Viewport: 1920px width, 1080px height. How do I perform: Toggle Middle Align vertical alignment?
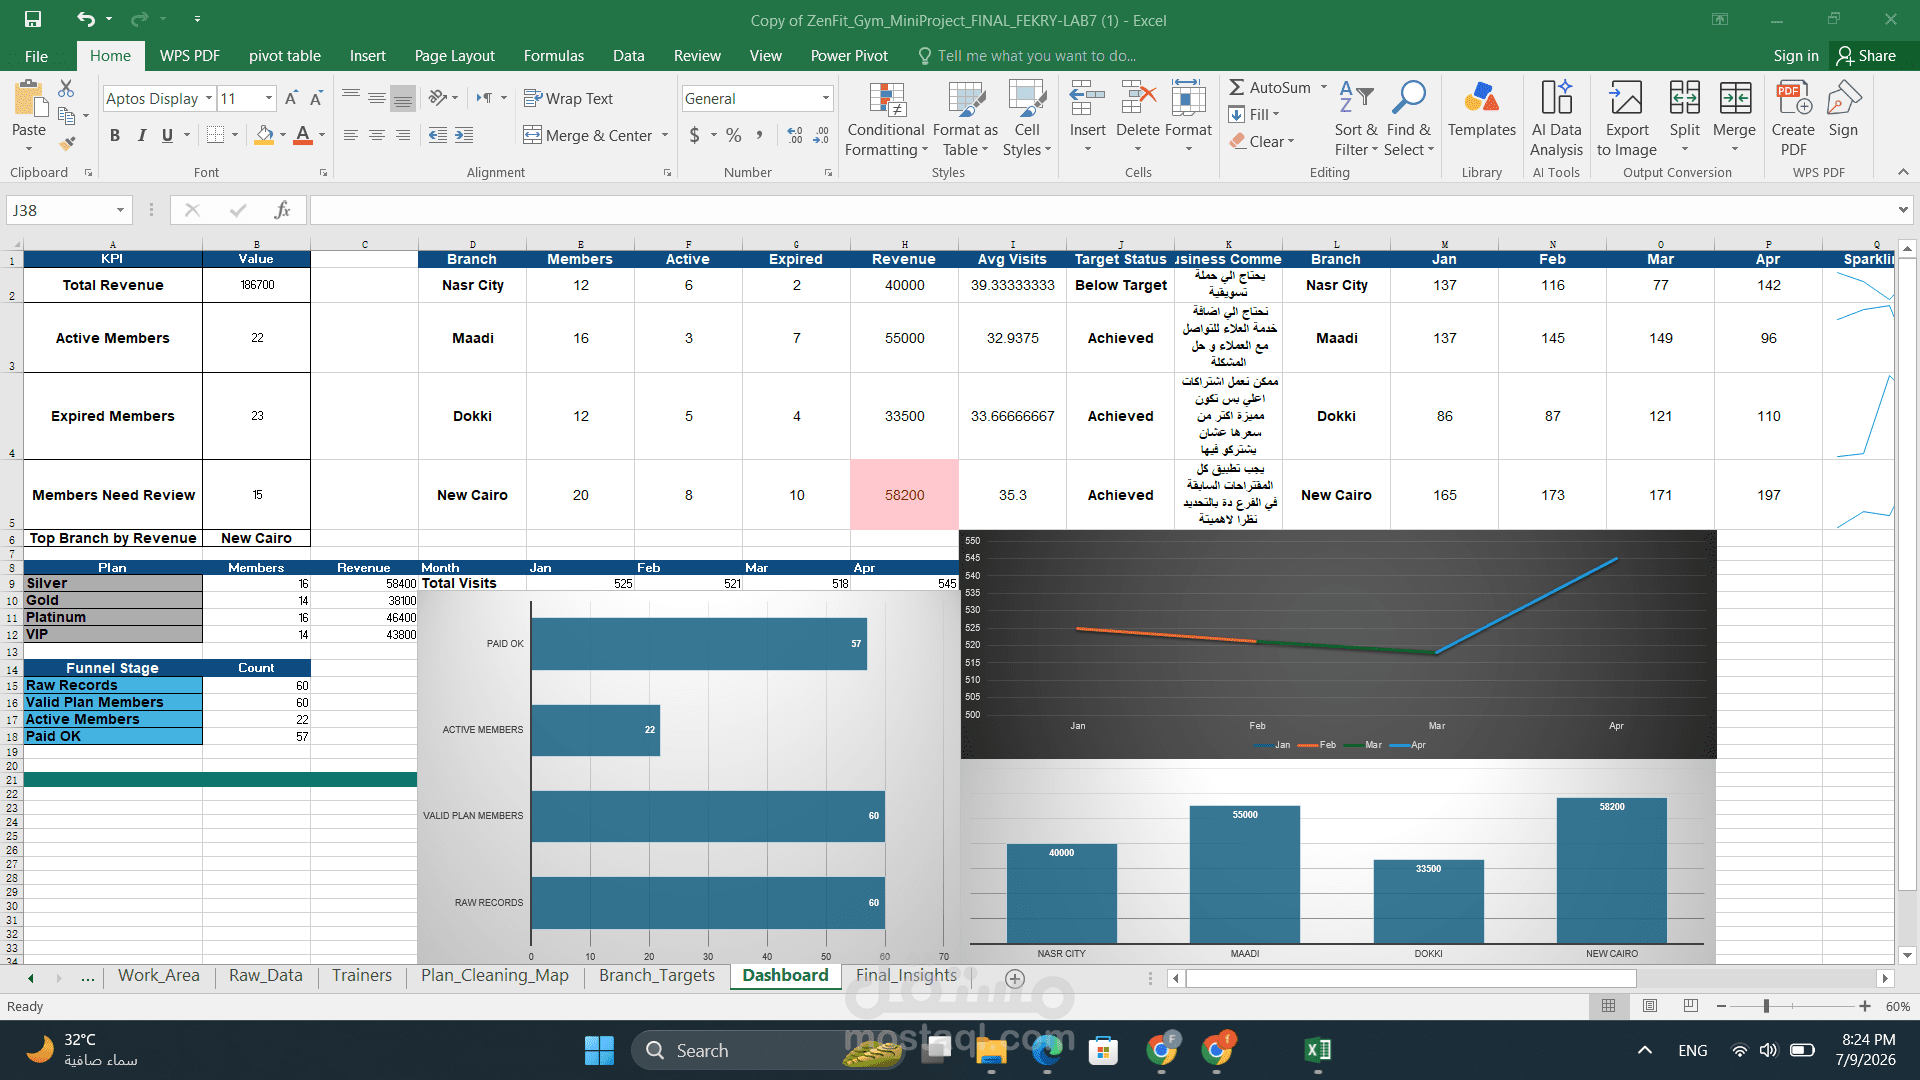point(377,98)
